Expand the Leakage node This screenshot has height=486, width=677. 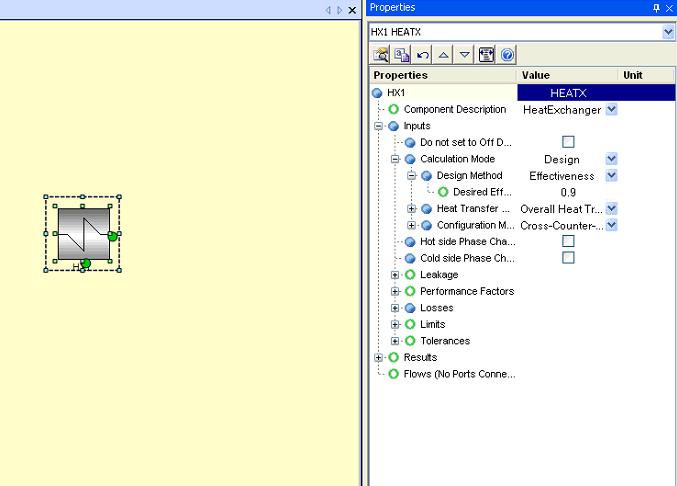point(395,275)
